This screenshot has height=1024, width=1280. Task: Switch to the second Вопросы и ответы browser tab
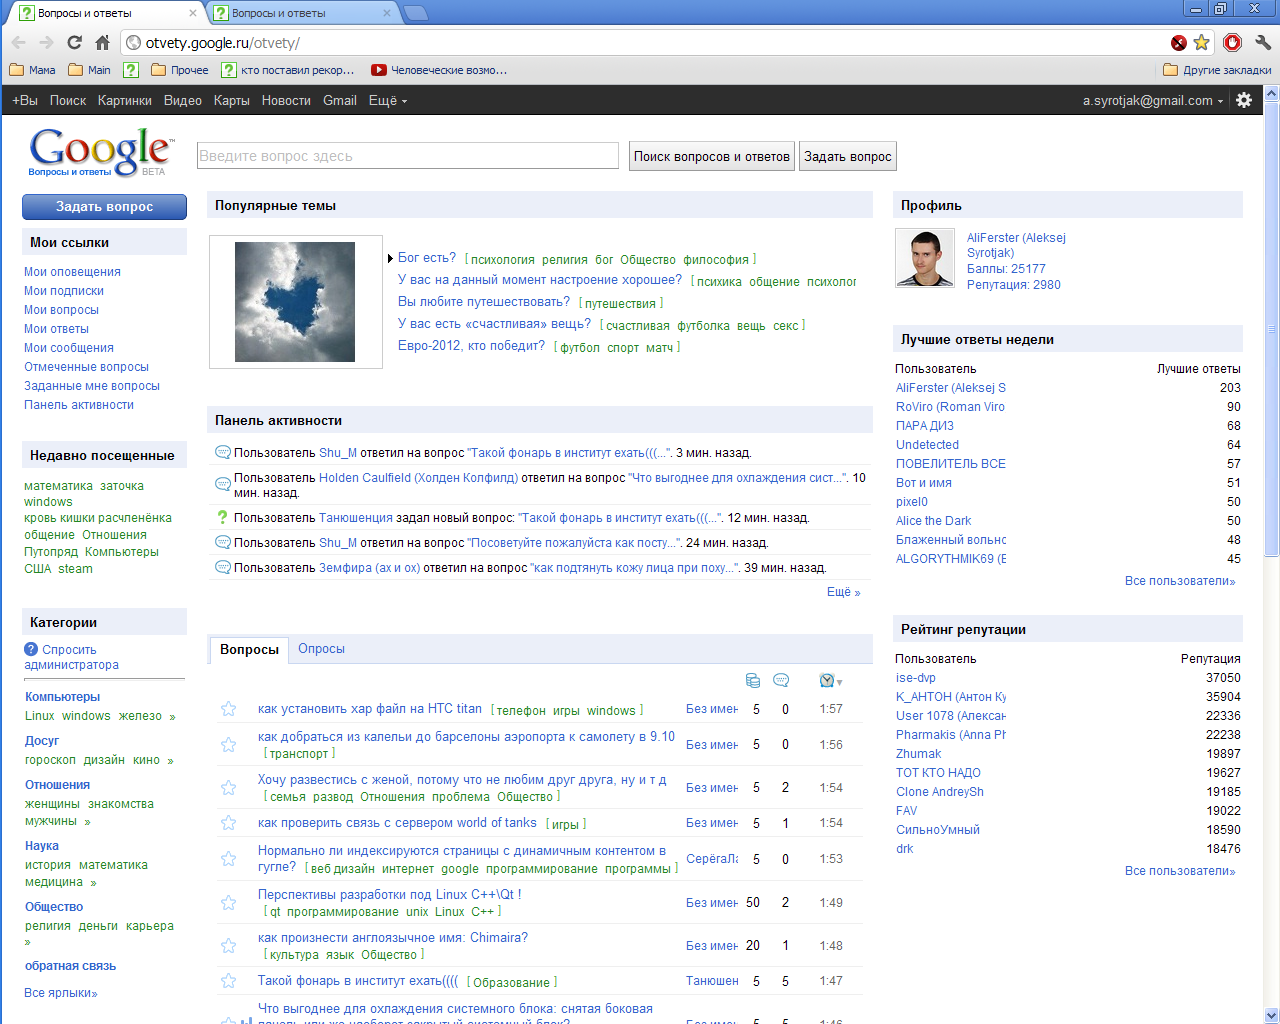point(300,13)
